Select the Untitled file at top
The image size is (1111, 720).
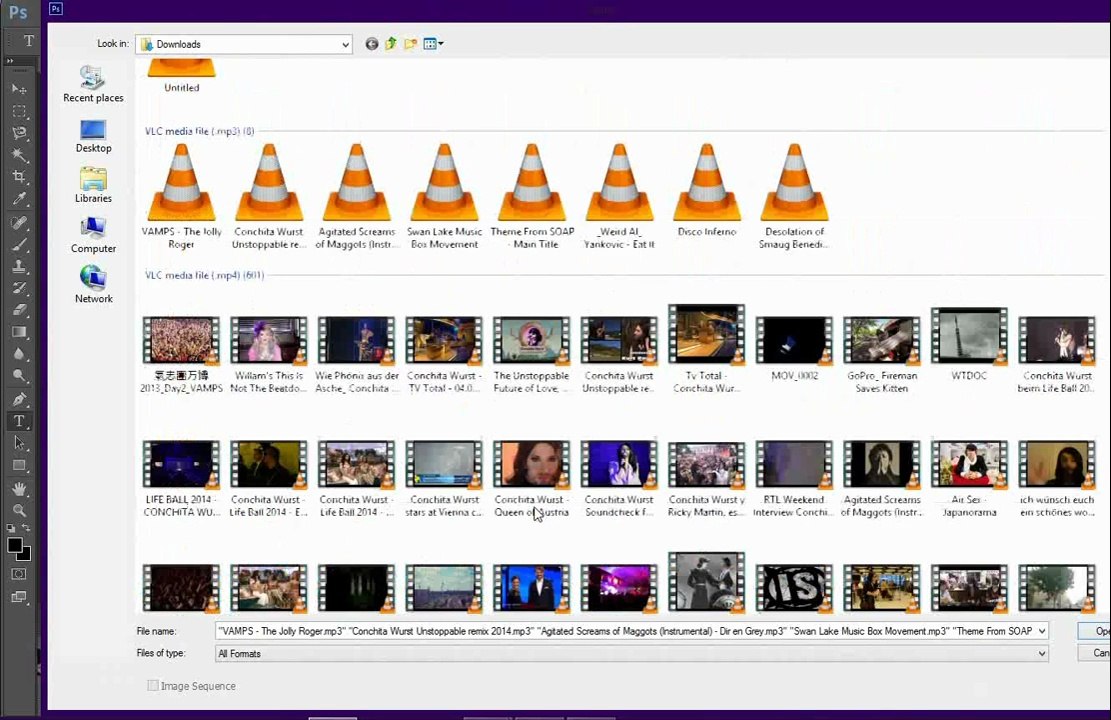coord(181,77)
